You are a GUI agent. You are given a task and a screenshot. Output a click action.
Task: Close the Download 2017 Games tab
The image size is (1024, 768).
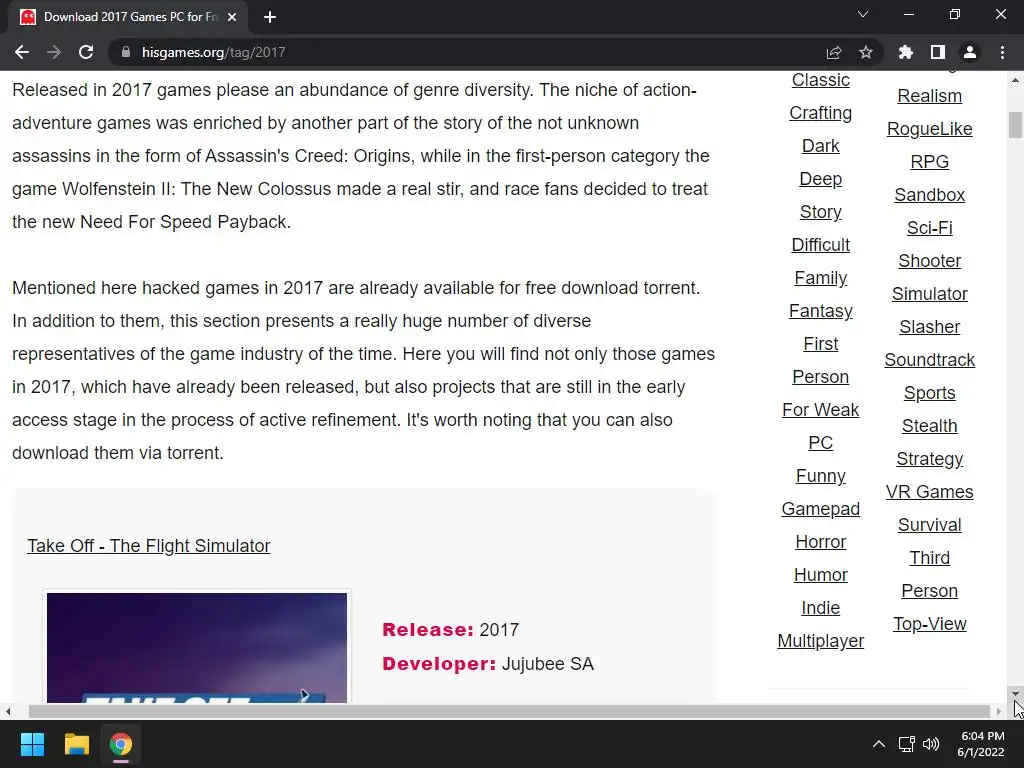pyautogui.click(x=232, y=17)
